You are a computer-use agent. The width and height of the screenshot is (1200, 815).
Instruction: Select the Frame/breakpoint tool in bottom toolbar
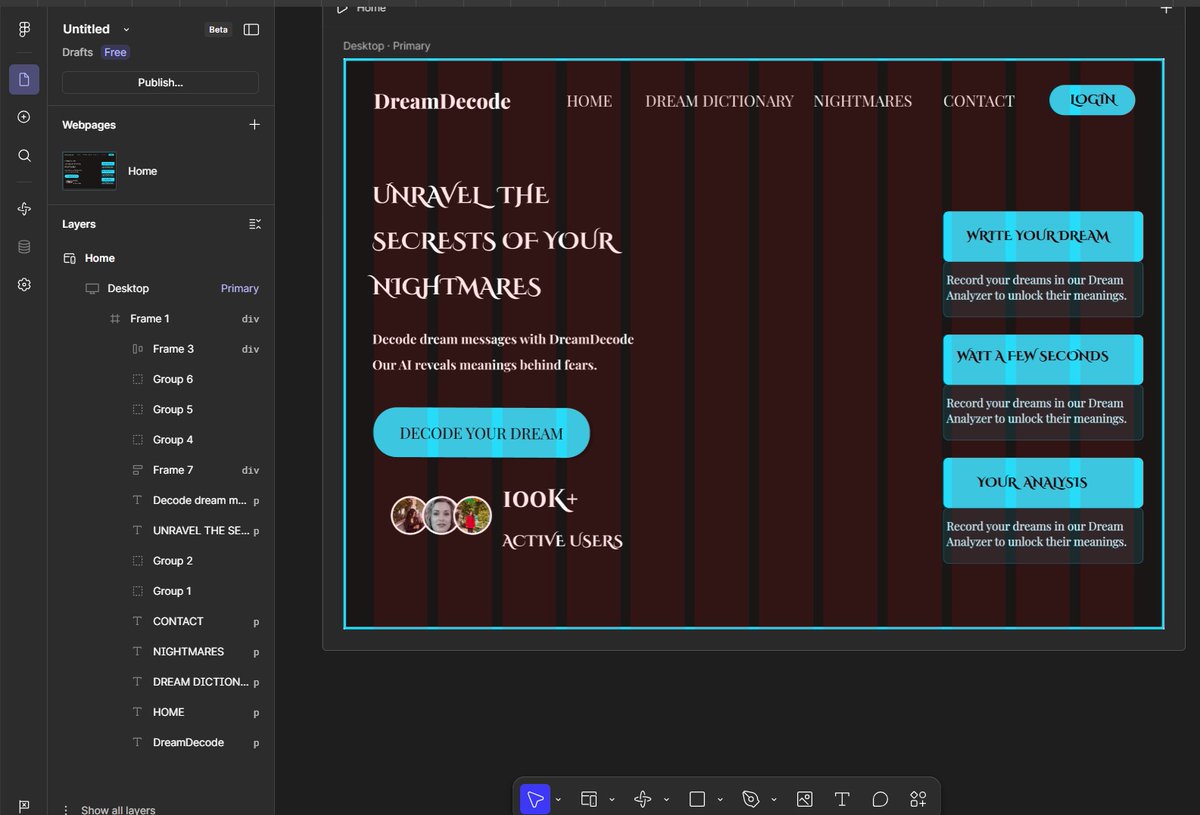tap(589, 799)
